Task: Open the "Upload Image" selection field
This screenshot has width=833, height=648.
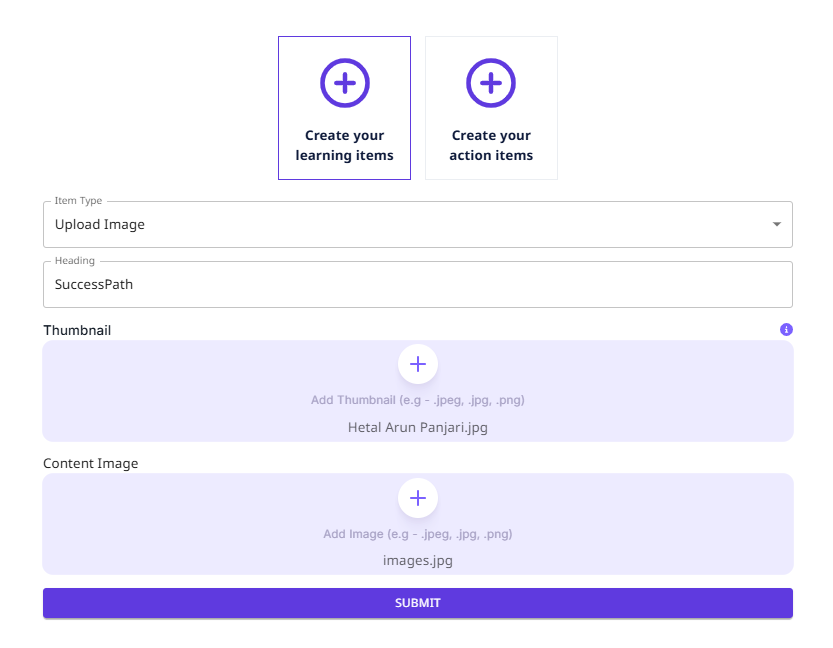Action: (x=400, y=225)
